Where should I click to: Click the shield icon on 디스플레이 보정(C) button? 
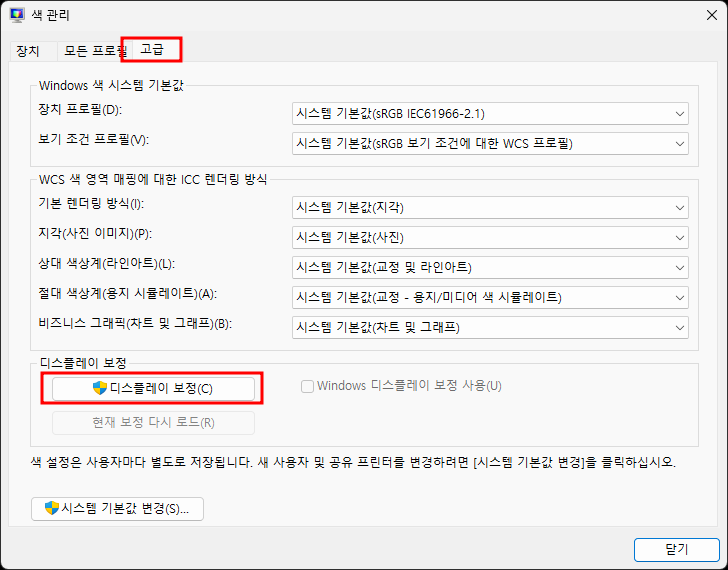coord(100,388)
